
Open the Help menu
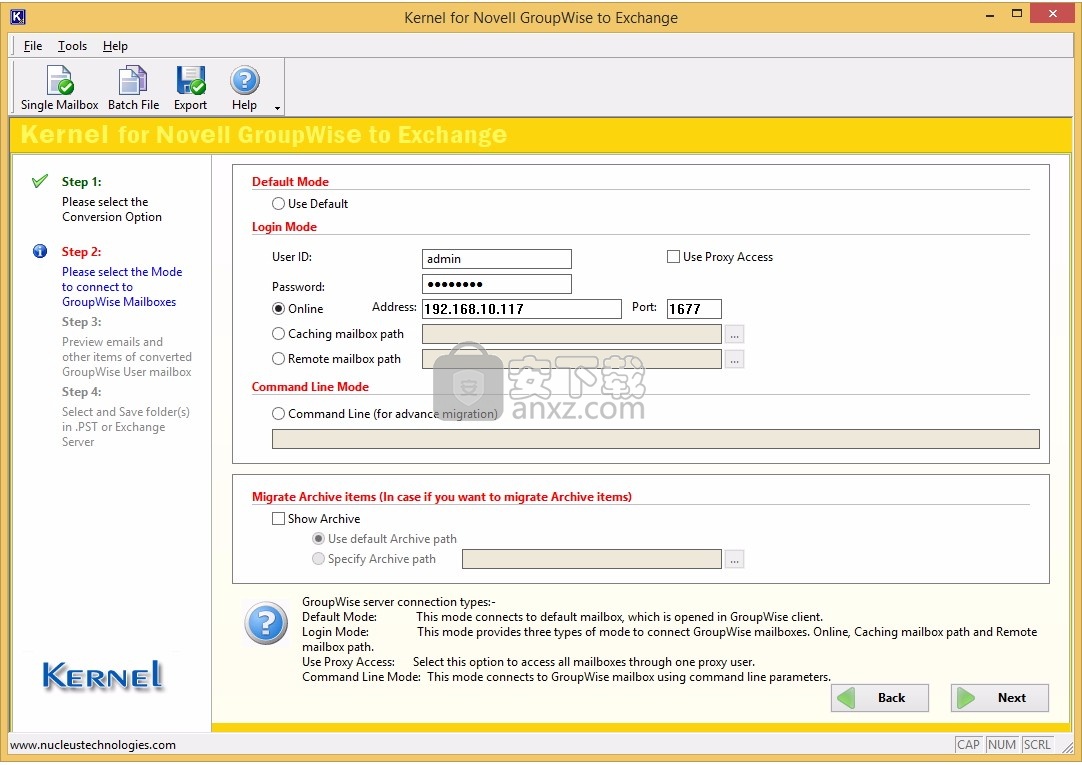[x=115, y=46]
